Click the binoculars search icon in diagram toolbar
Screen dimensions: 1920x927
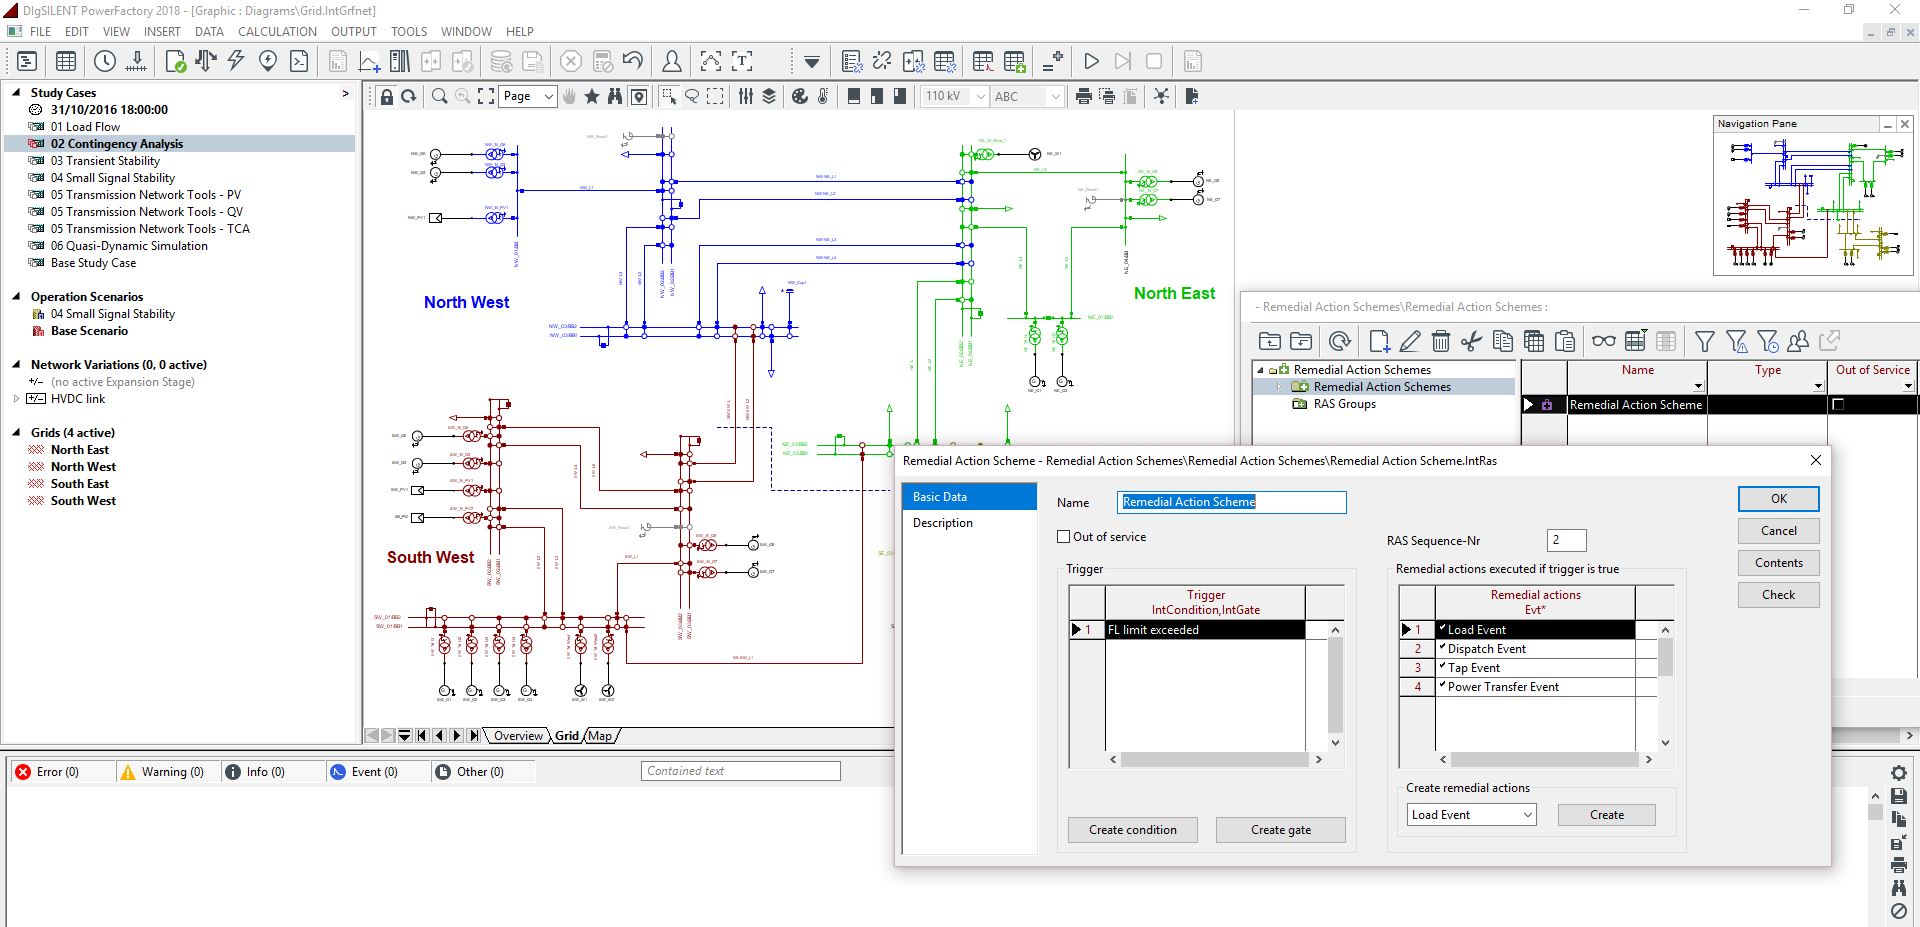pyautogui.click(x=614, y=96)
